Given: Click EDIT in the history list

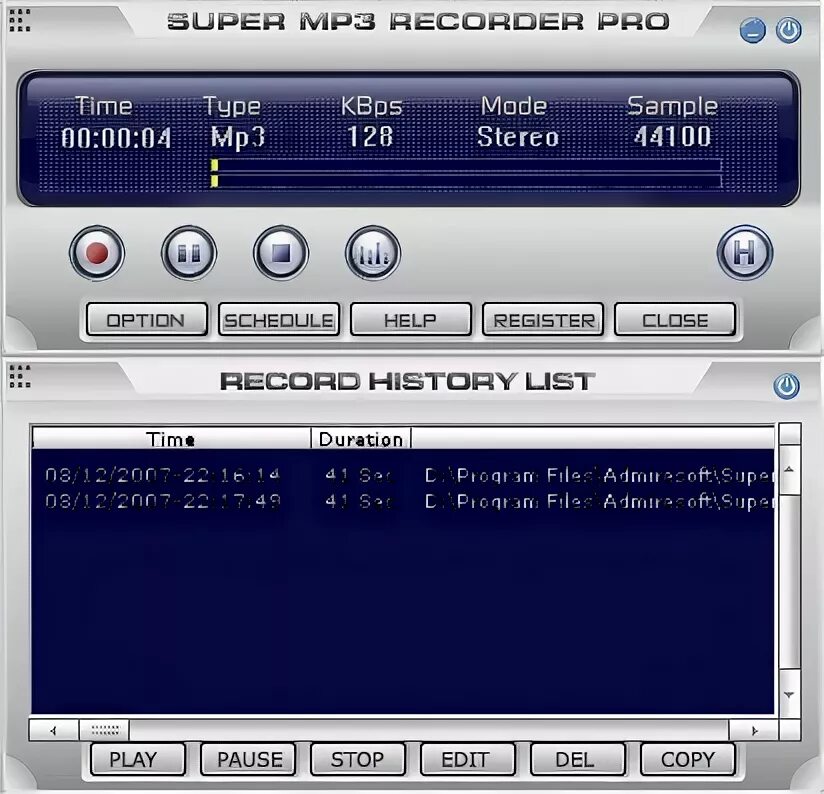Looking at the screenshot, I should coord(468,759).
